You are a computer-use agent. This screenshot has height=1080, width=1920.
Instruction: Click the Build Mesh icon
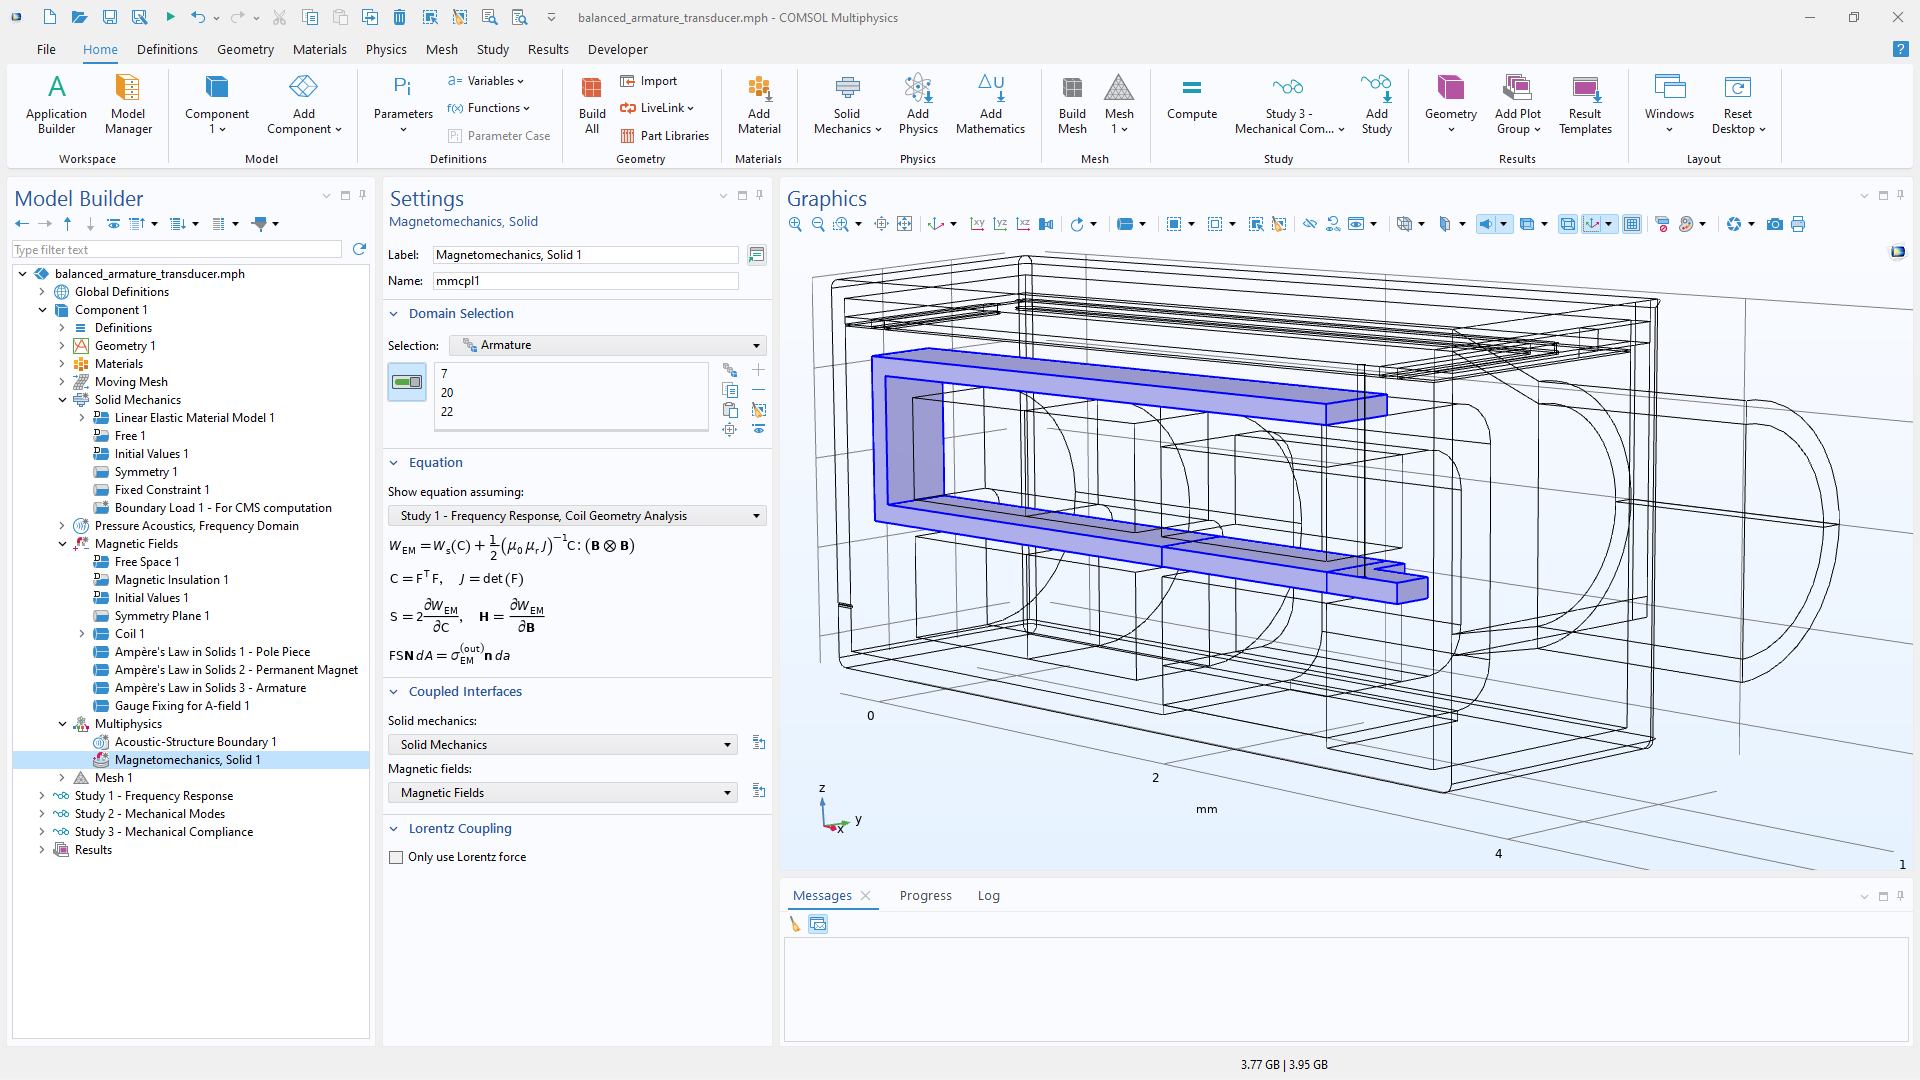click(x=1071, y=103)
